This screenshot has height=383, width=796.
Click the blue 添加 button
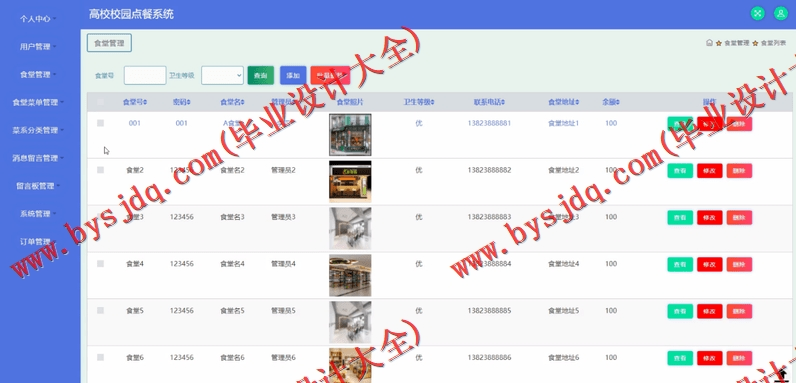pyautogui.click(x=293, y=75)
